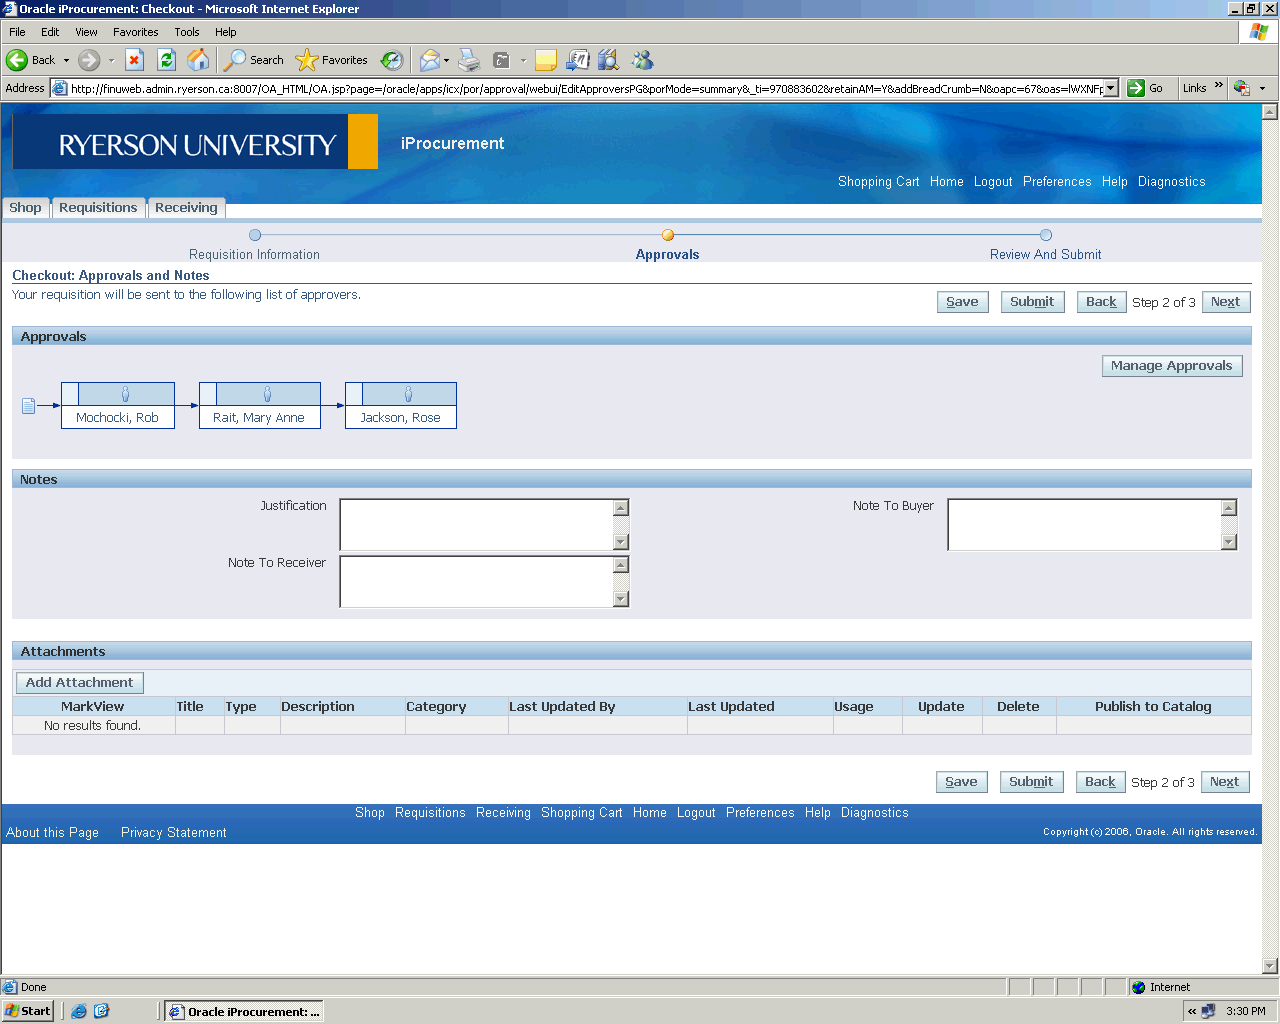This screenshot has height=1024, width=1280.
Task: Open the Back button history dropdown arrow
Action: coord(67,60)
